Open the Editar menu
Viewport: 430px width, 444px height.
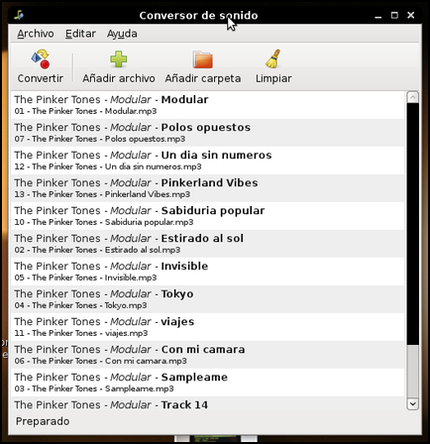[x=80, y=34]
